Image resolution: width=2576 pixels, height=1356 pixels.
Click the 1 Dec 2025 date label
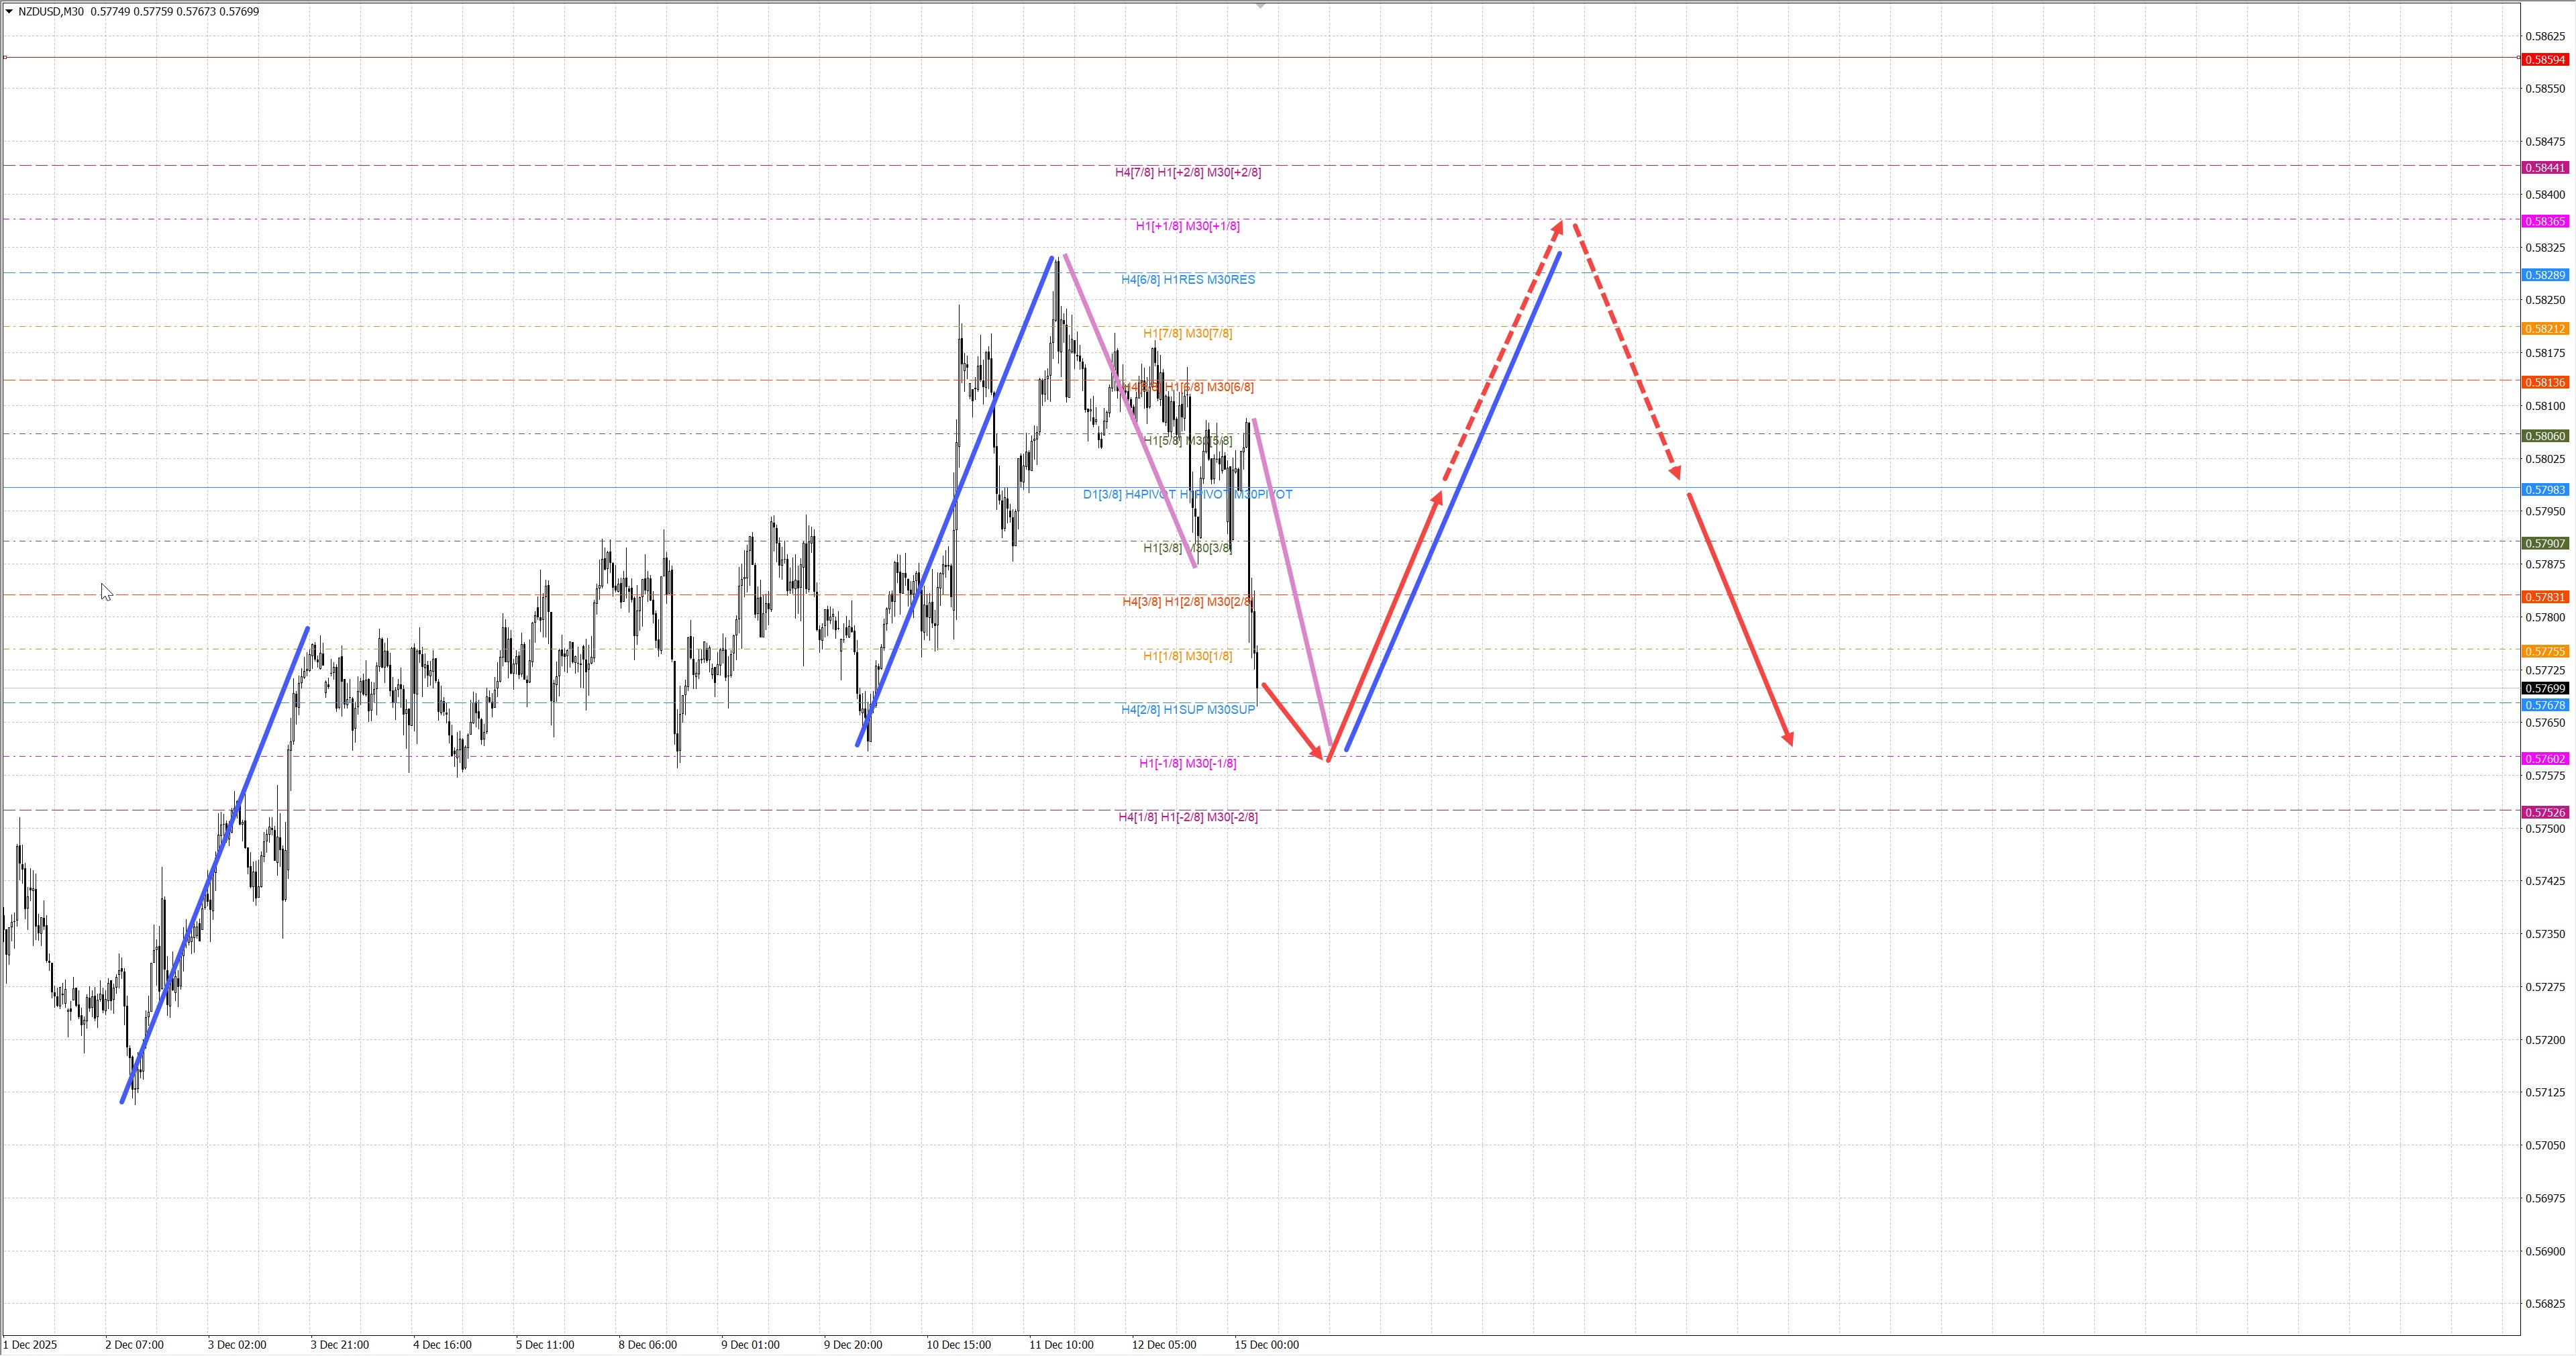coord(30,1345)
